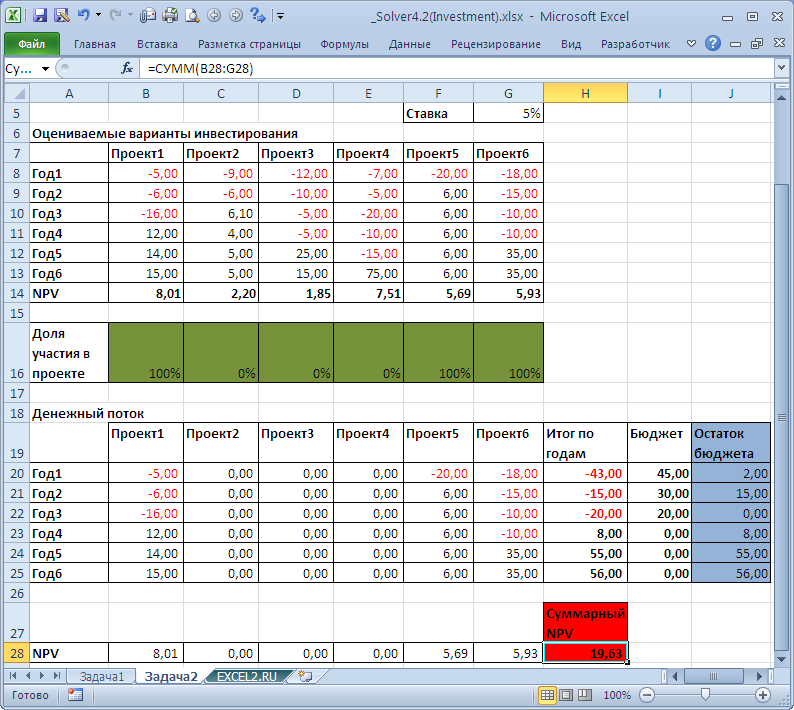
Task: Click the Save As icon with pencil
Action: click(62, 16)
